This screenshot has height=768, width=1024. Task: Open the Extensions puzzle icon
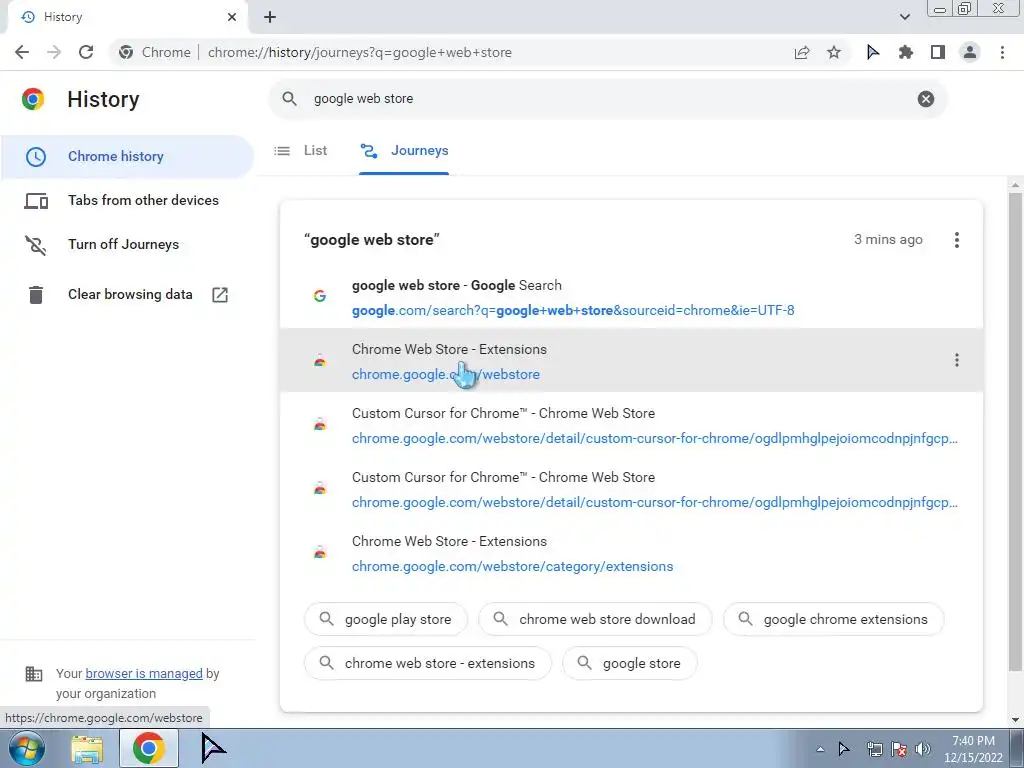click(x=905, y=52)
